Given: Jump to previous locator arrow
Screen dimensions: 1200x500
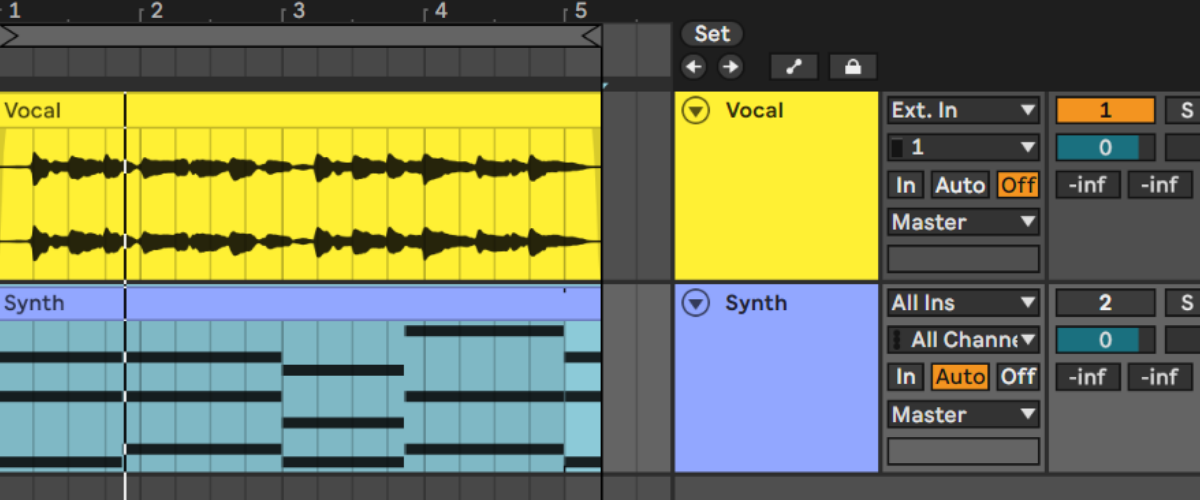Looking at the screenshot, I should click(694, 67).
